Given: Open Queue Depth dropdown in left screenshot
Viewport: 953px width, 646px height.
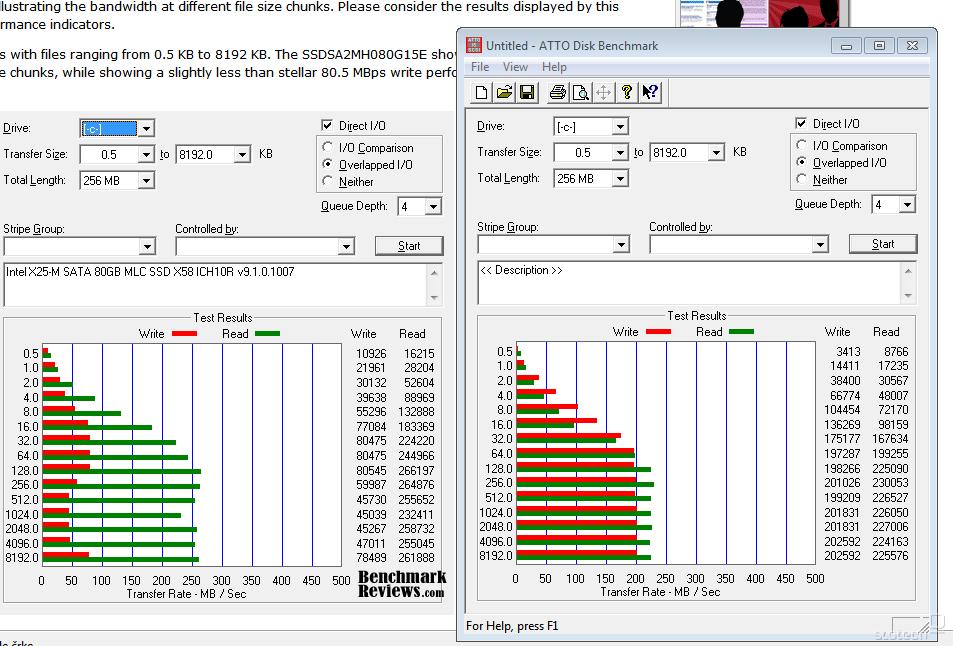Looking at the screenshot, I should 433,207.
